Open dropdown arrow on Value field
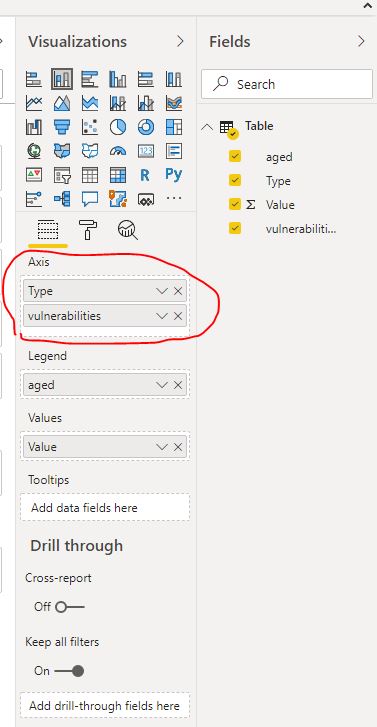The height and width of the screenshot is (727, 377). click(x=162, y=447)
